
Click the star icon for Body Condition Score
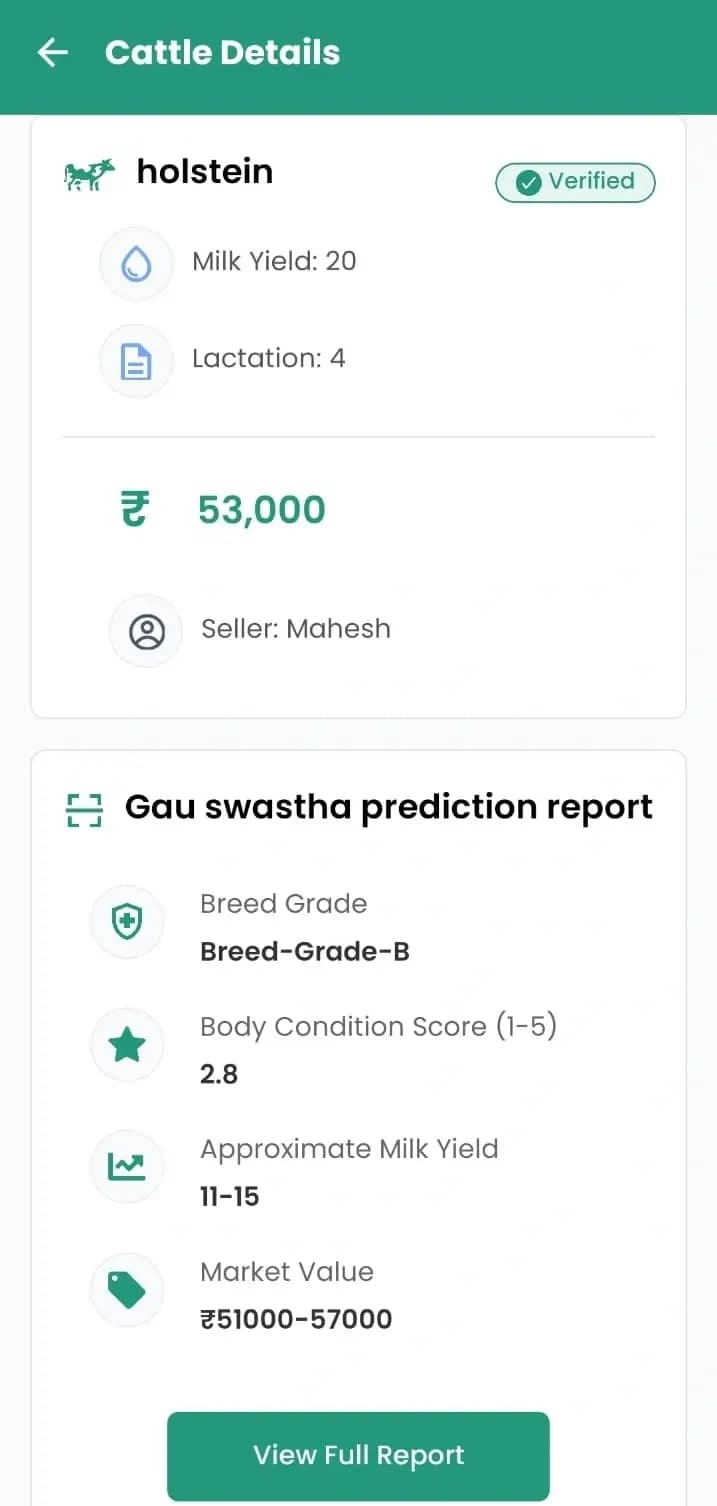point(127,1044)
